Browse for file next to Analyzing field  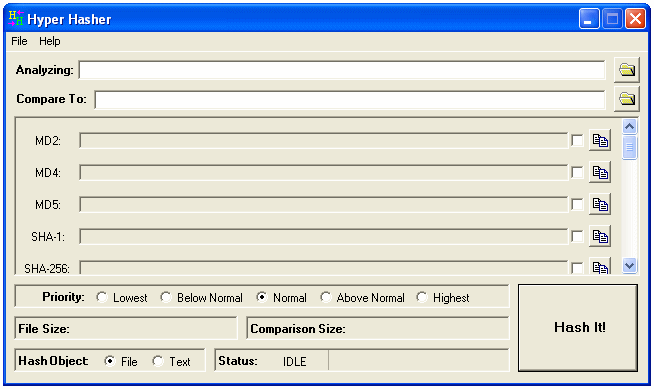click(x=626, y=70)
